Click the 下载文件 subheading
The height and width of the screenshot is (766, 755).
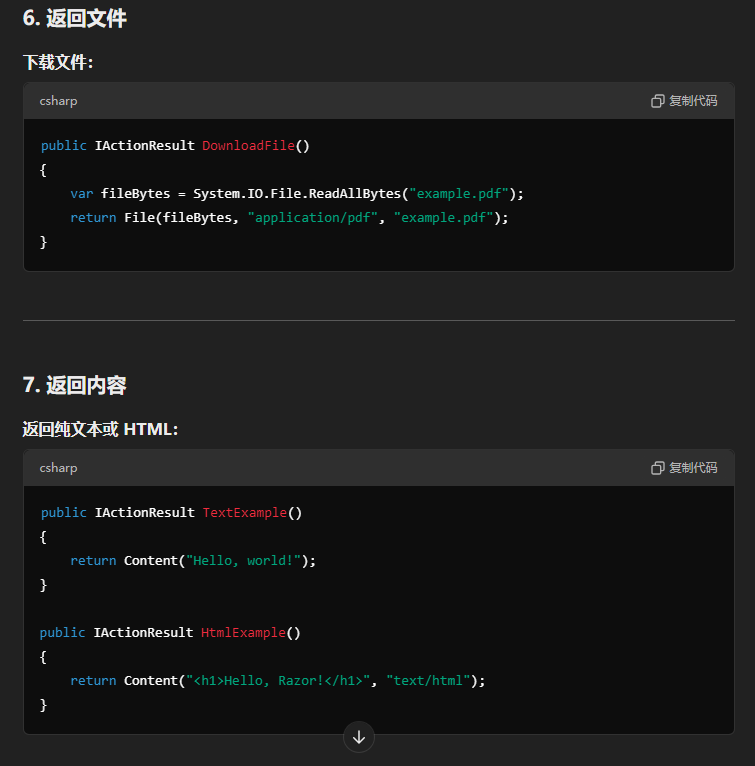(58, 63)
